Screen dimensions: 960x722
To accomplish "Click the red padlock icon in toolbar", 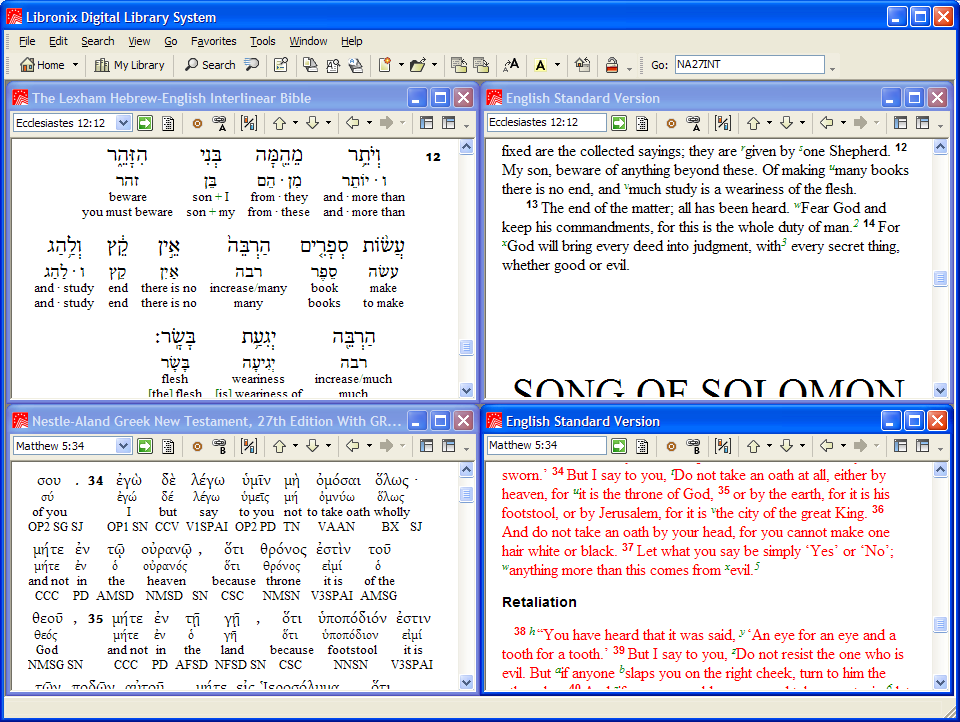I will click(611, 65).
